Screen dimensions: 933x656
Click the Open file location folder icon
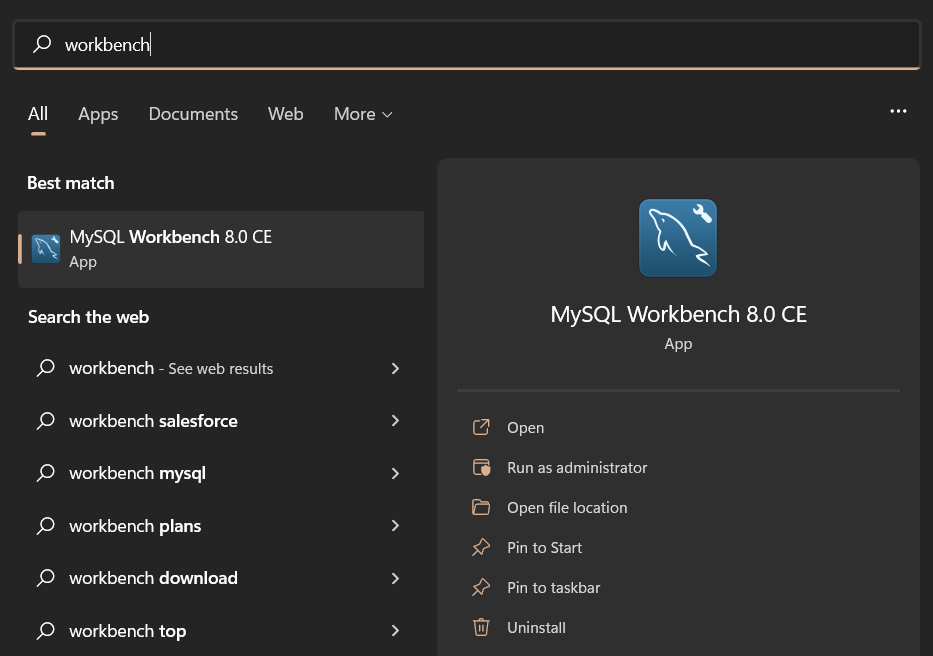click(481, 507)
